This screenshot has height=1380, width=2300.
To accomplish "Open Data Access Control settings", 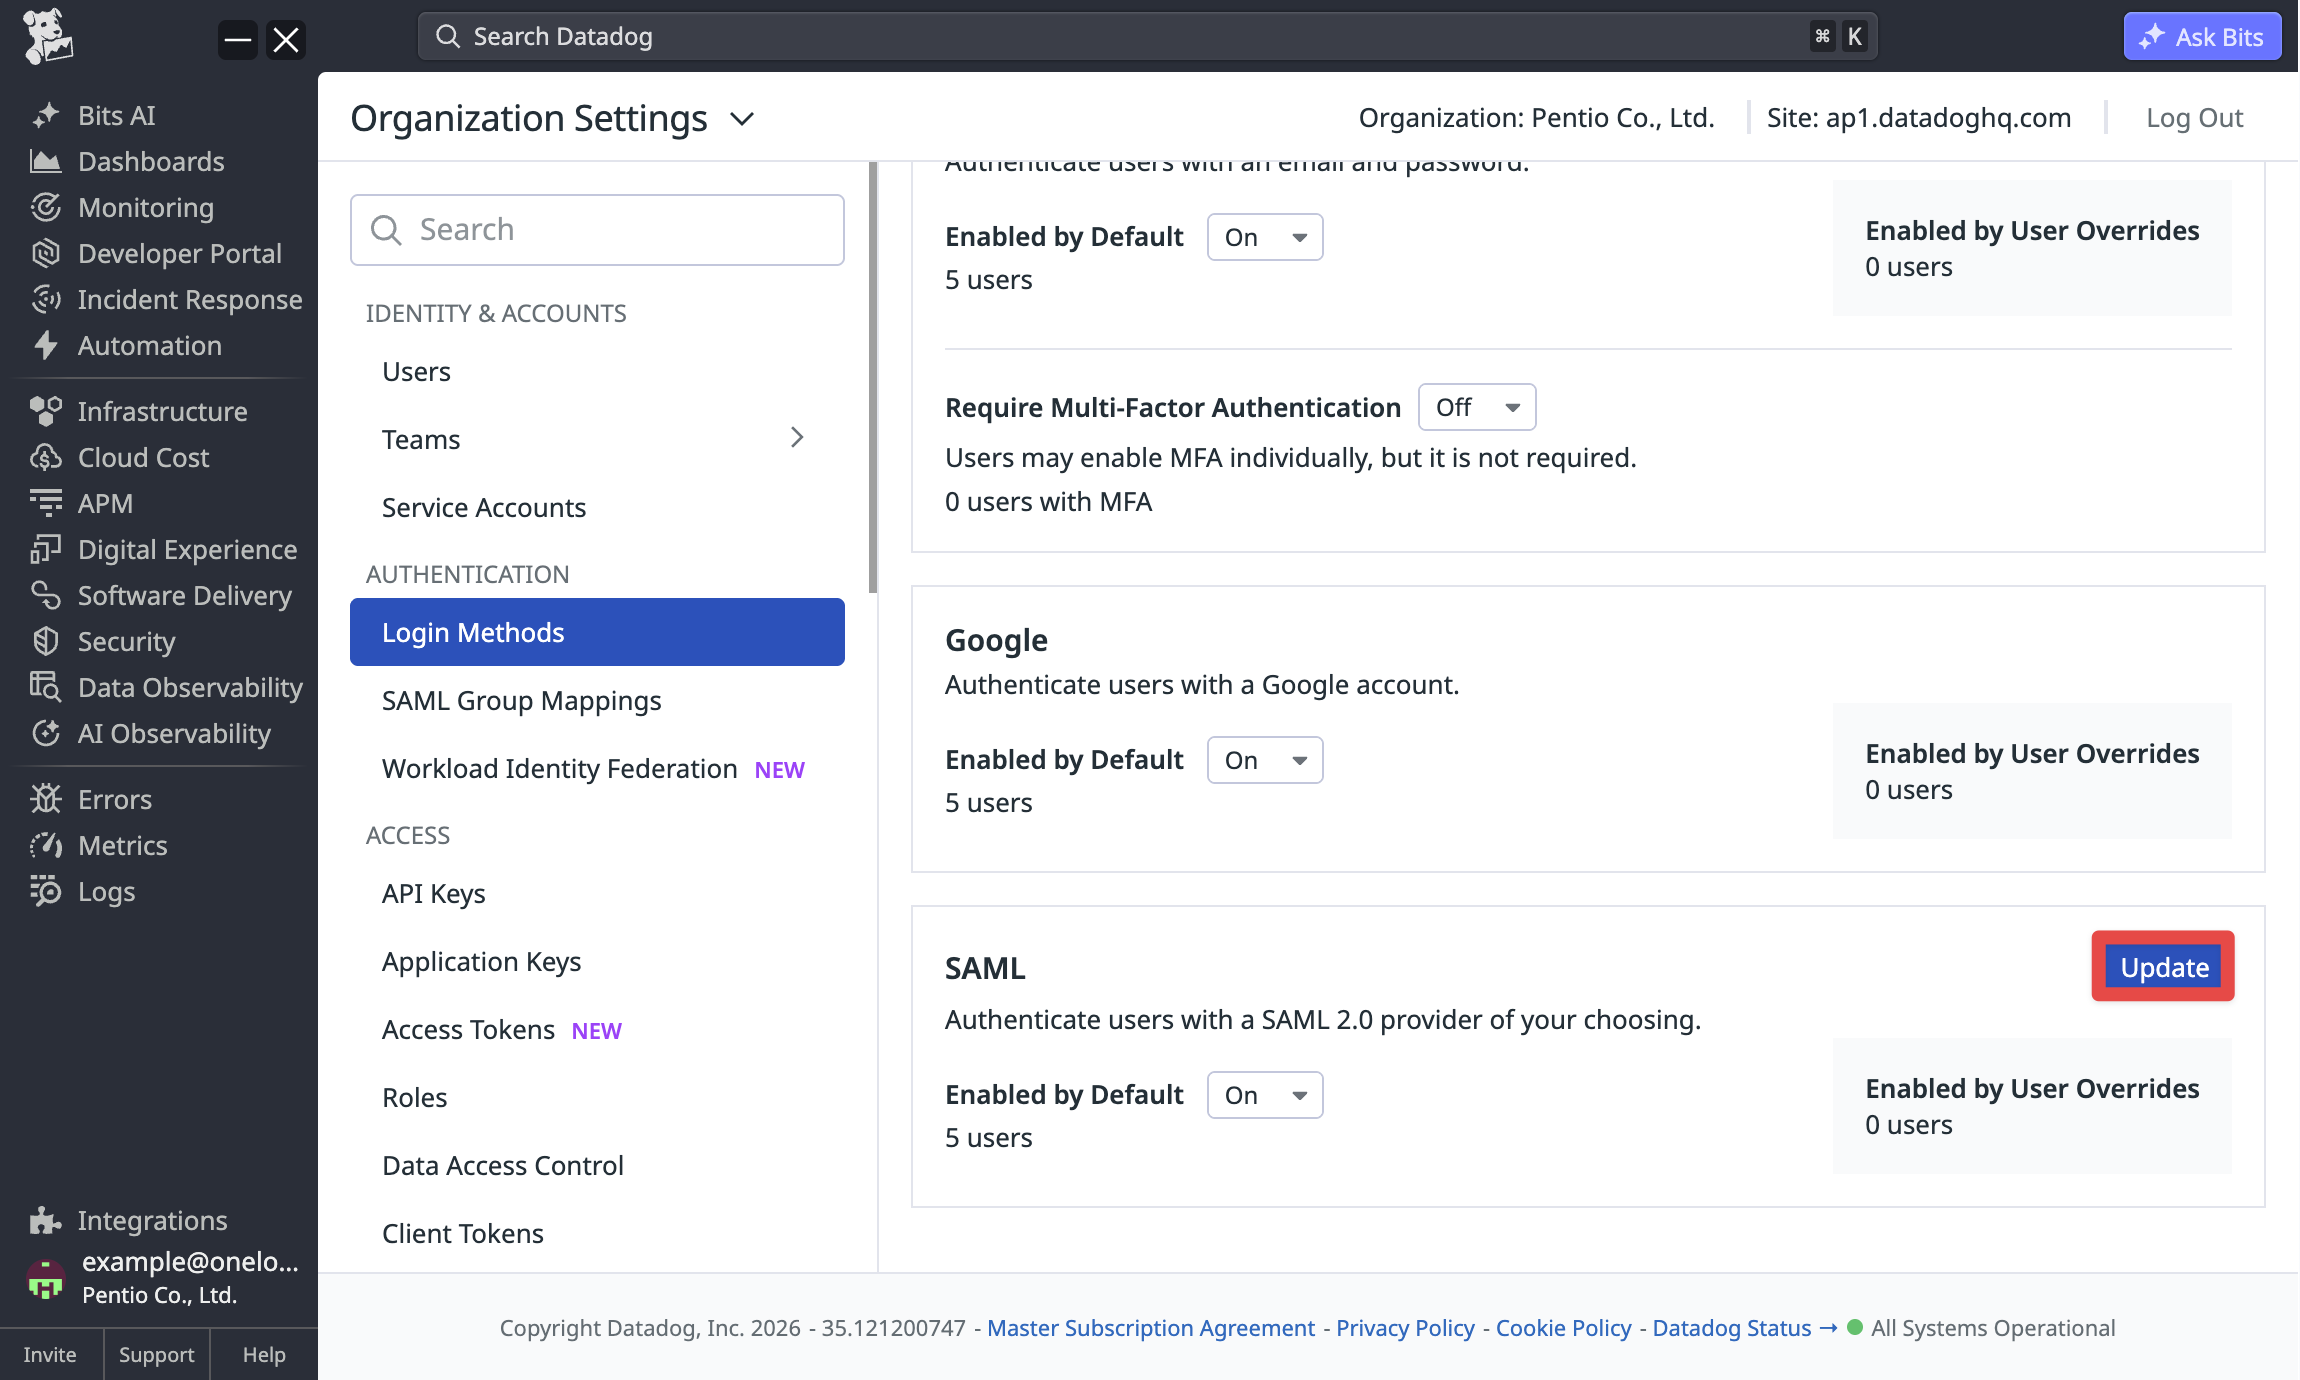I will pos(597,1165).
